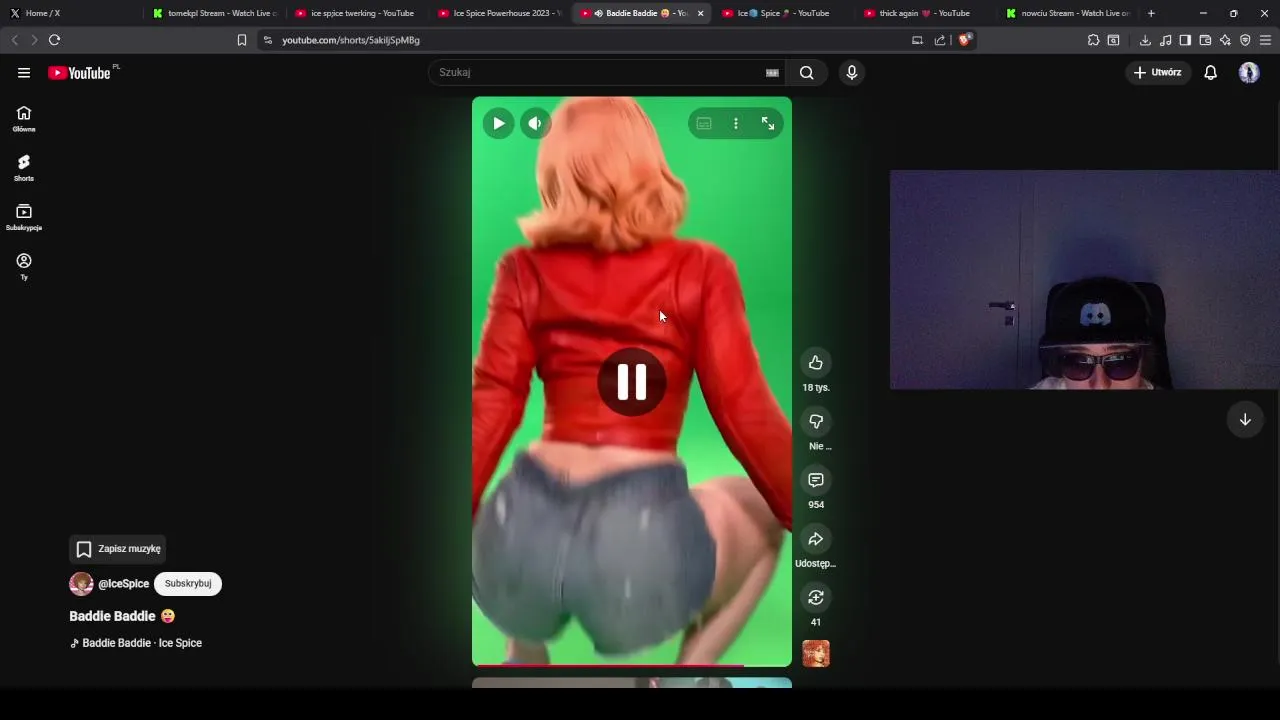The width and height of the screenshot is (1280, 720).
Task: Open site settings icon in address bar
Action: pyautogui.click(x=267, y=40)
